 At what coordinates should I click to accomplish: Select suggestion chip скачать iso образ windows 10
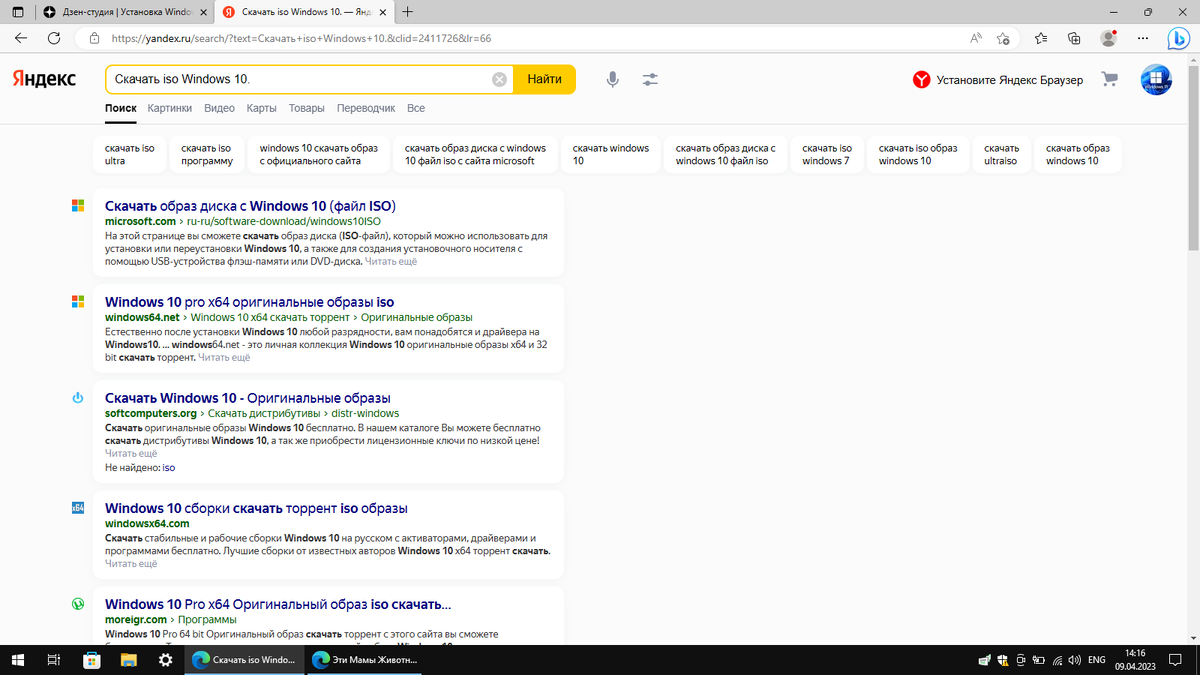[918, 154]
